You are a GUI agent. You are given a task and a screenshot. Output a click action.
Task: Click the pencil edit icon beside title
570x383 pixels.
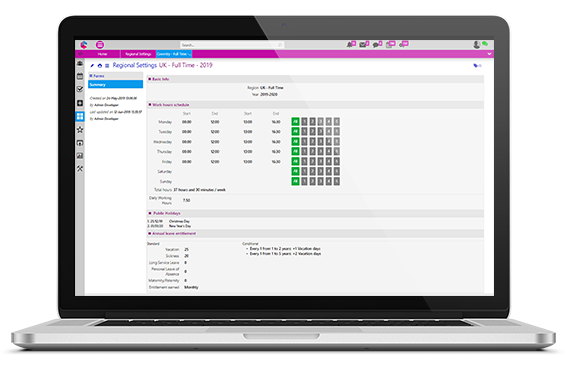[x=92, y=66]
